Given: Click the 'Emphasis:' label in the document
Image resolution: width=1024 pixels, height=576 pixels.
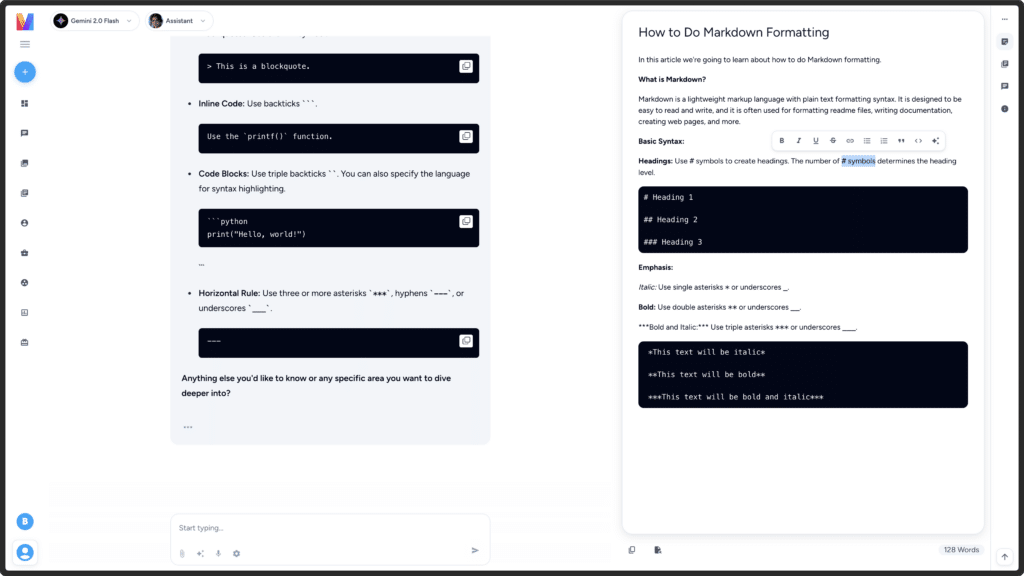Looking at the screenshot, I should 655,268.
